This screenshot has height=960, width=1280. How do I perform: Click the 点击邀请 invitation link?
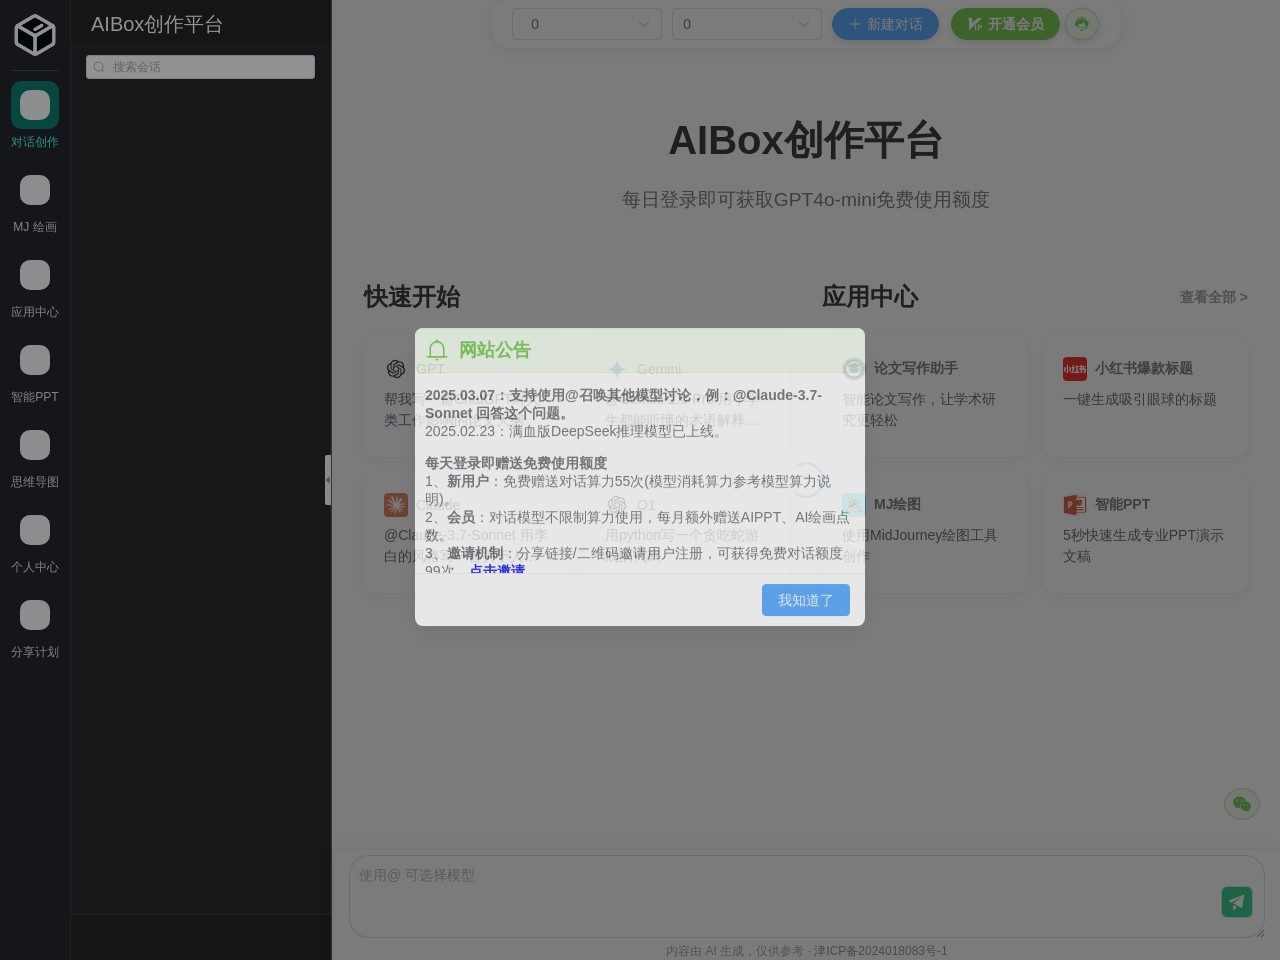498,571
